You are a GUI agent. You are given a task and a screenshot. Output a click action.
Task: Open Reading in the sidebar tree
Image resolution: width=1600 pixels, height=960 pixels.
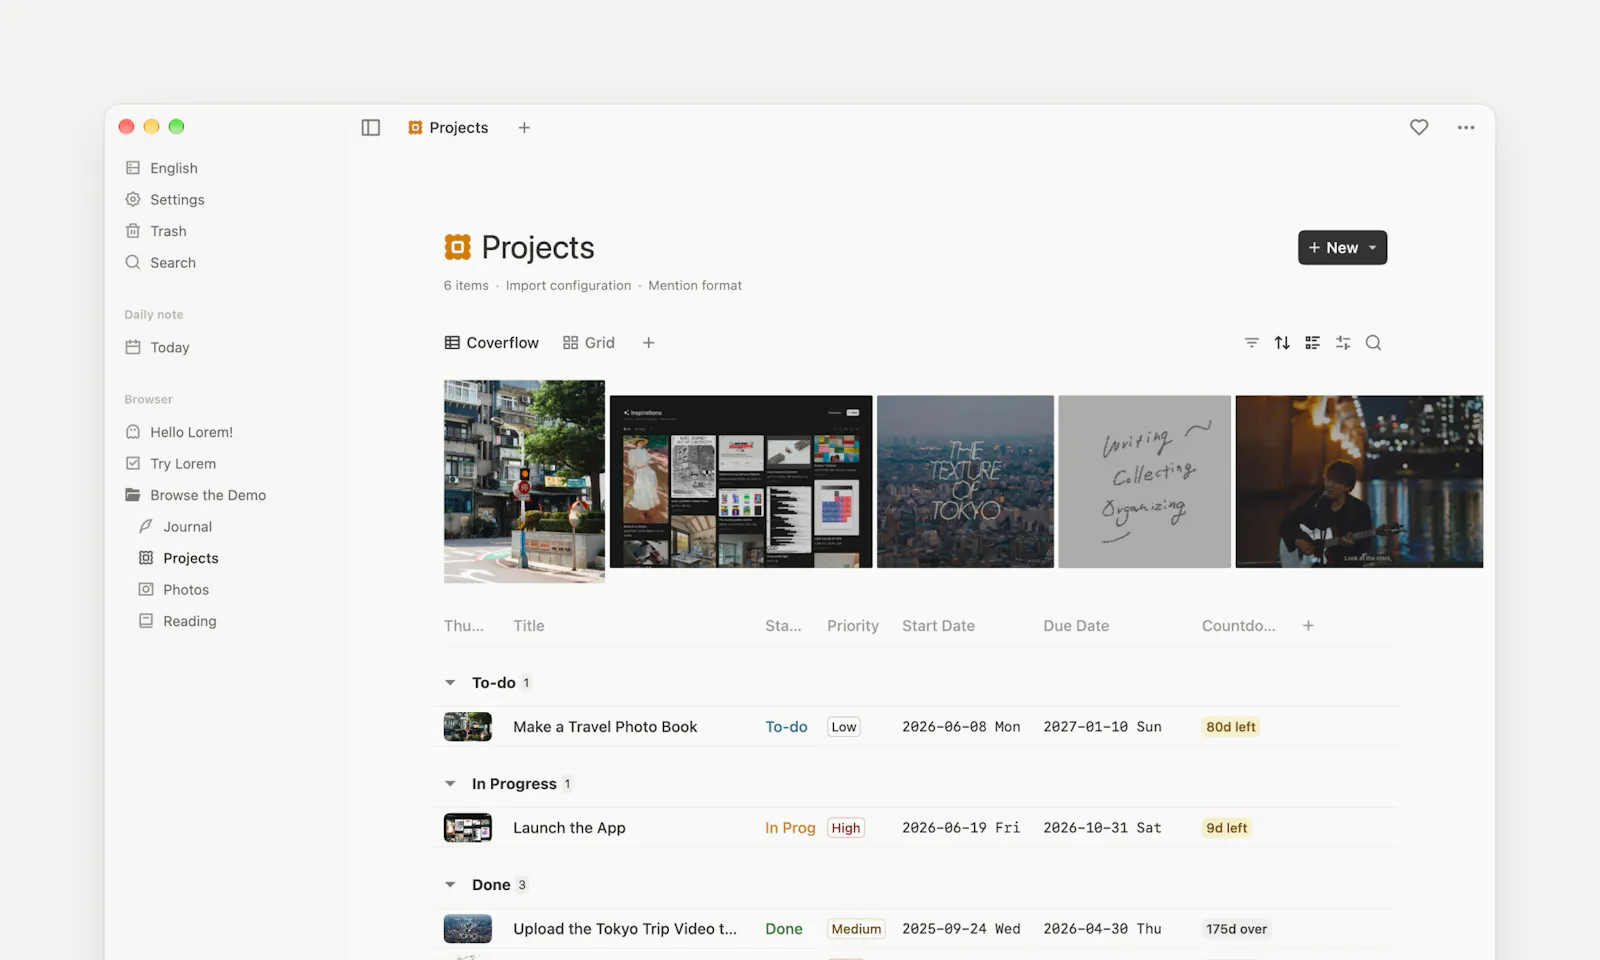pos(177,621)
